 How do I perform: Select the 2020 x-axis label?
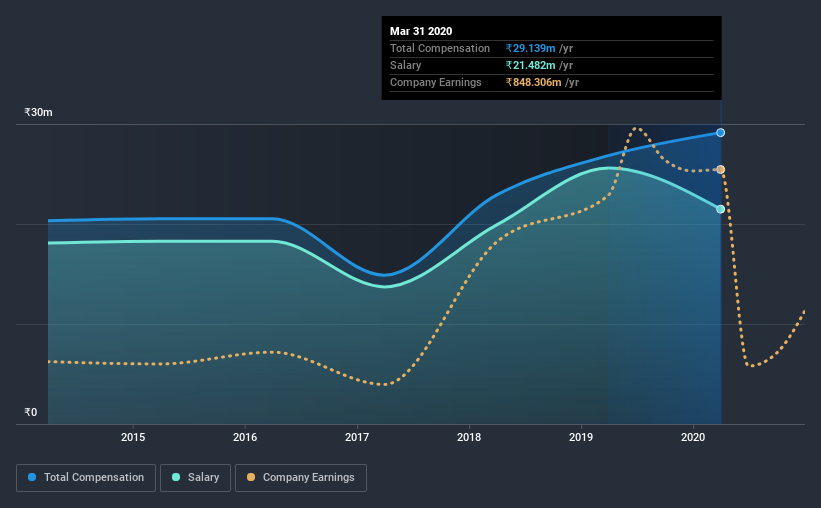(x=693, y=437)
